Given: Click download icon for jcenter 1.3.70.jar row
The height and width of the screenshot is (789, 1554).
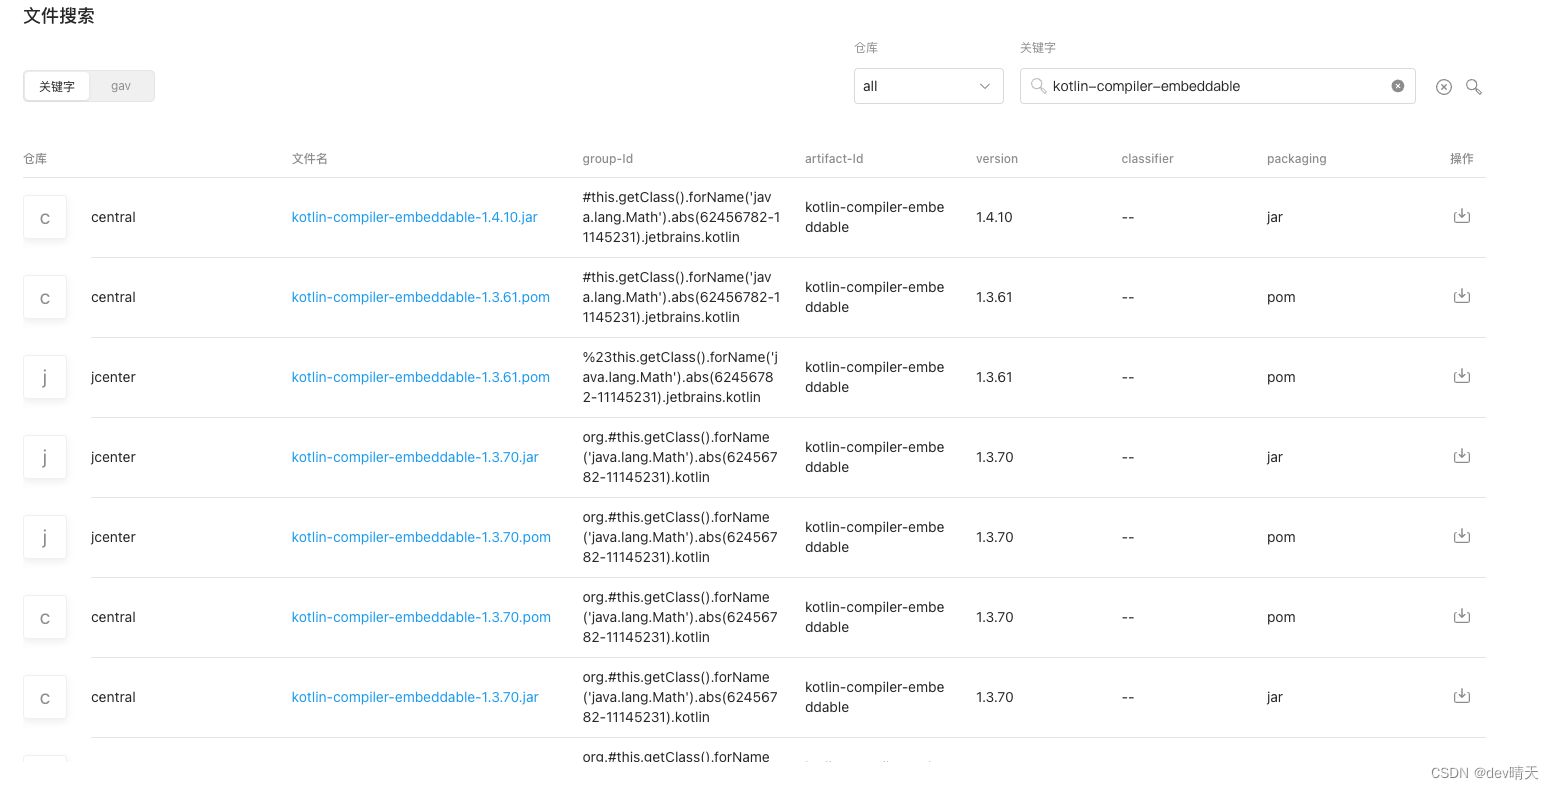Looking at the screenshot, I should [1461, 456].
